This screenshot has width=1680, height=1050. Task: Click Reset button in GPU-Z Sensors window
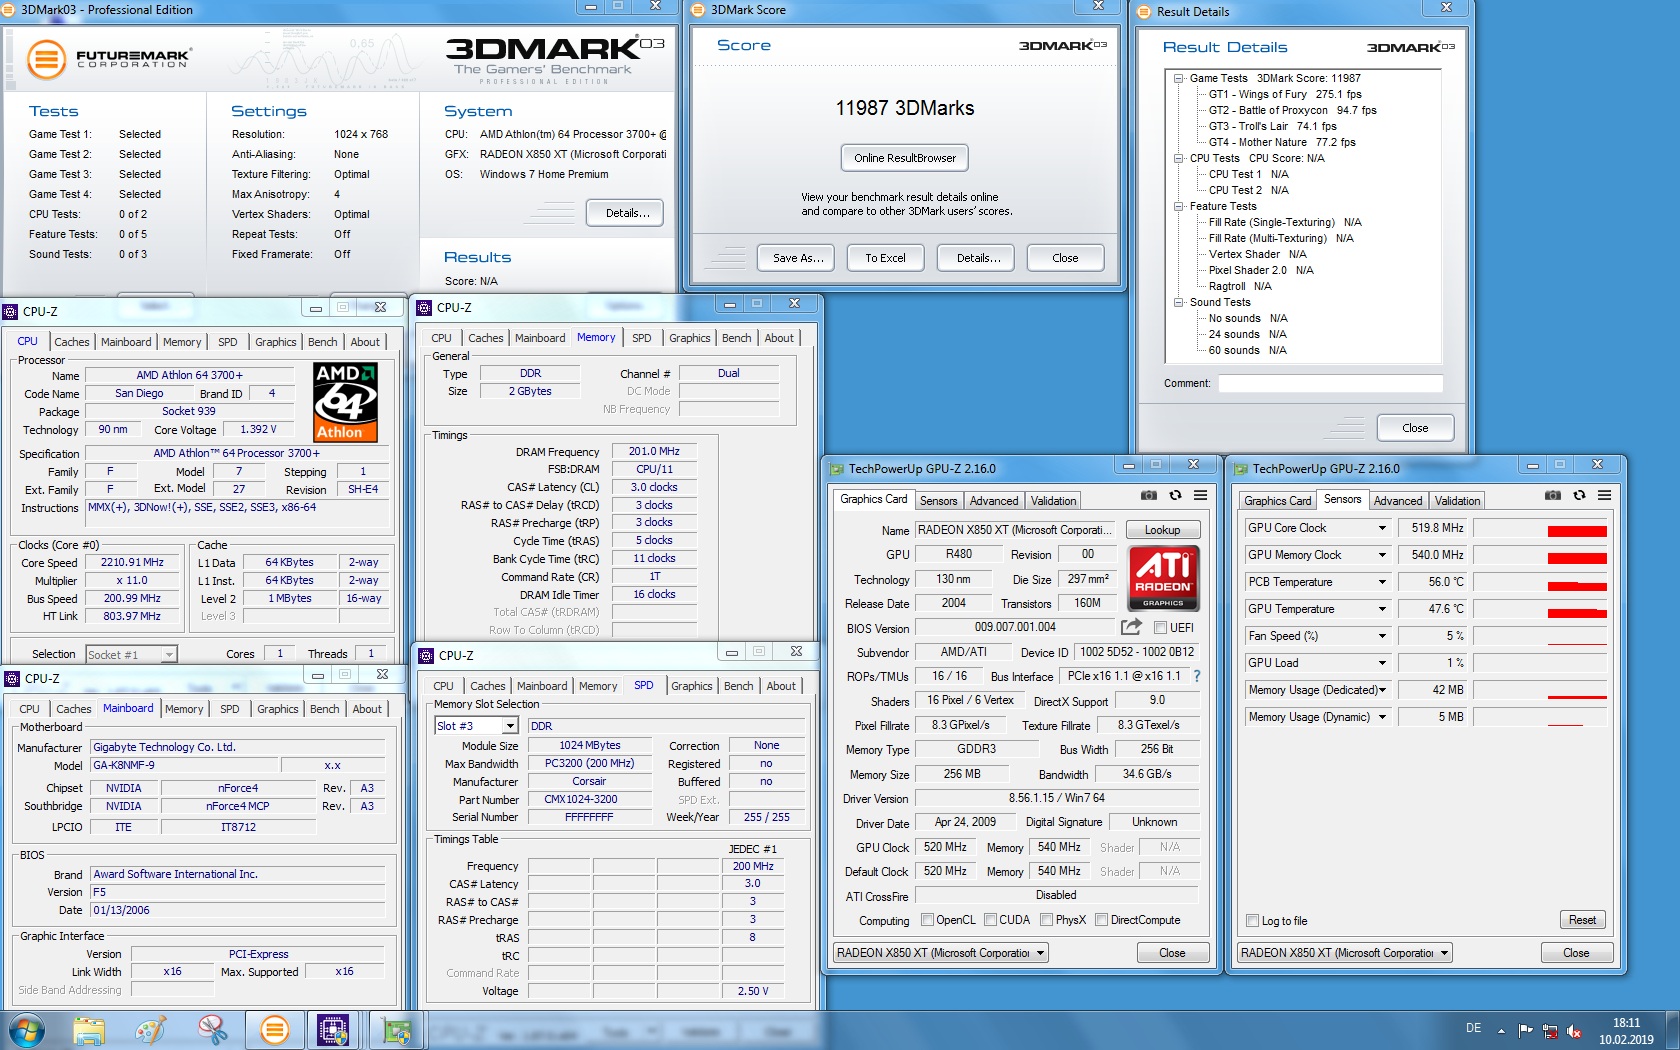click(x=1582, y=920)
